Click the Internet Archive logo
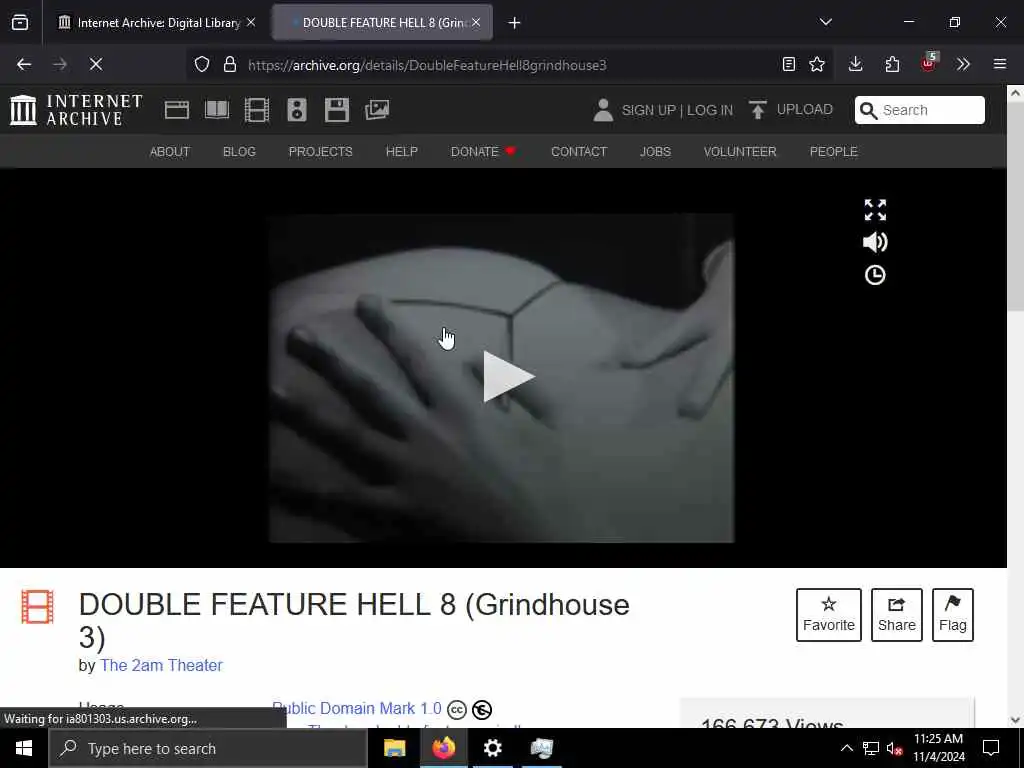 (76, 110)
